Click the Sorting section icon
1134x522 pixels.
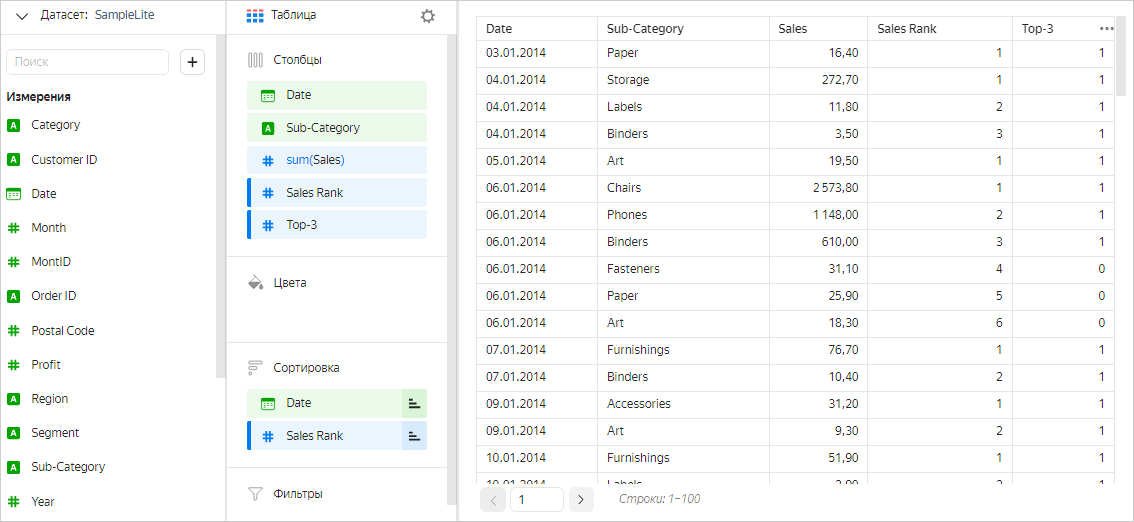coord(255,368)
